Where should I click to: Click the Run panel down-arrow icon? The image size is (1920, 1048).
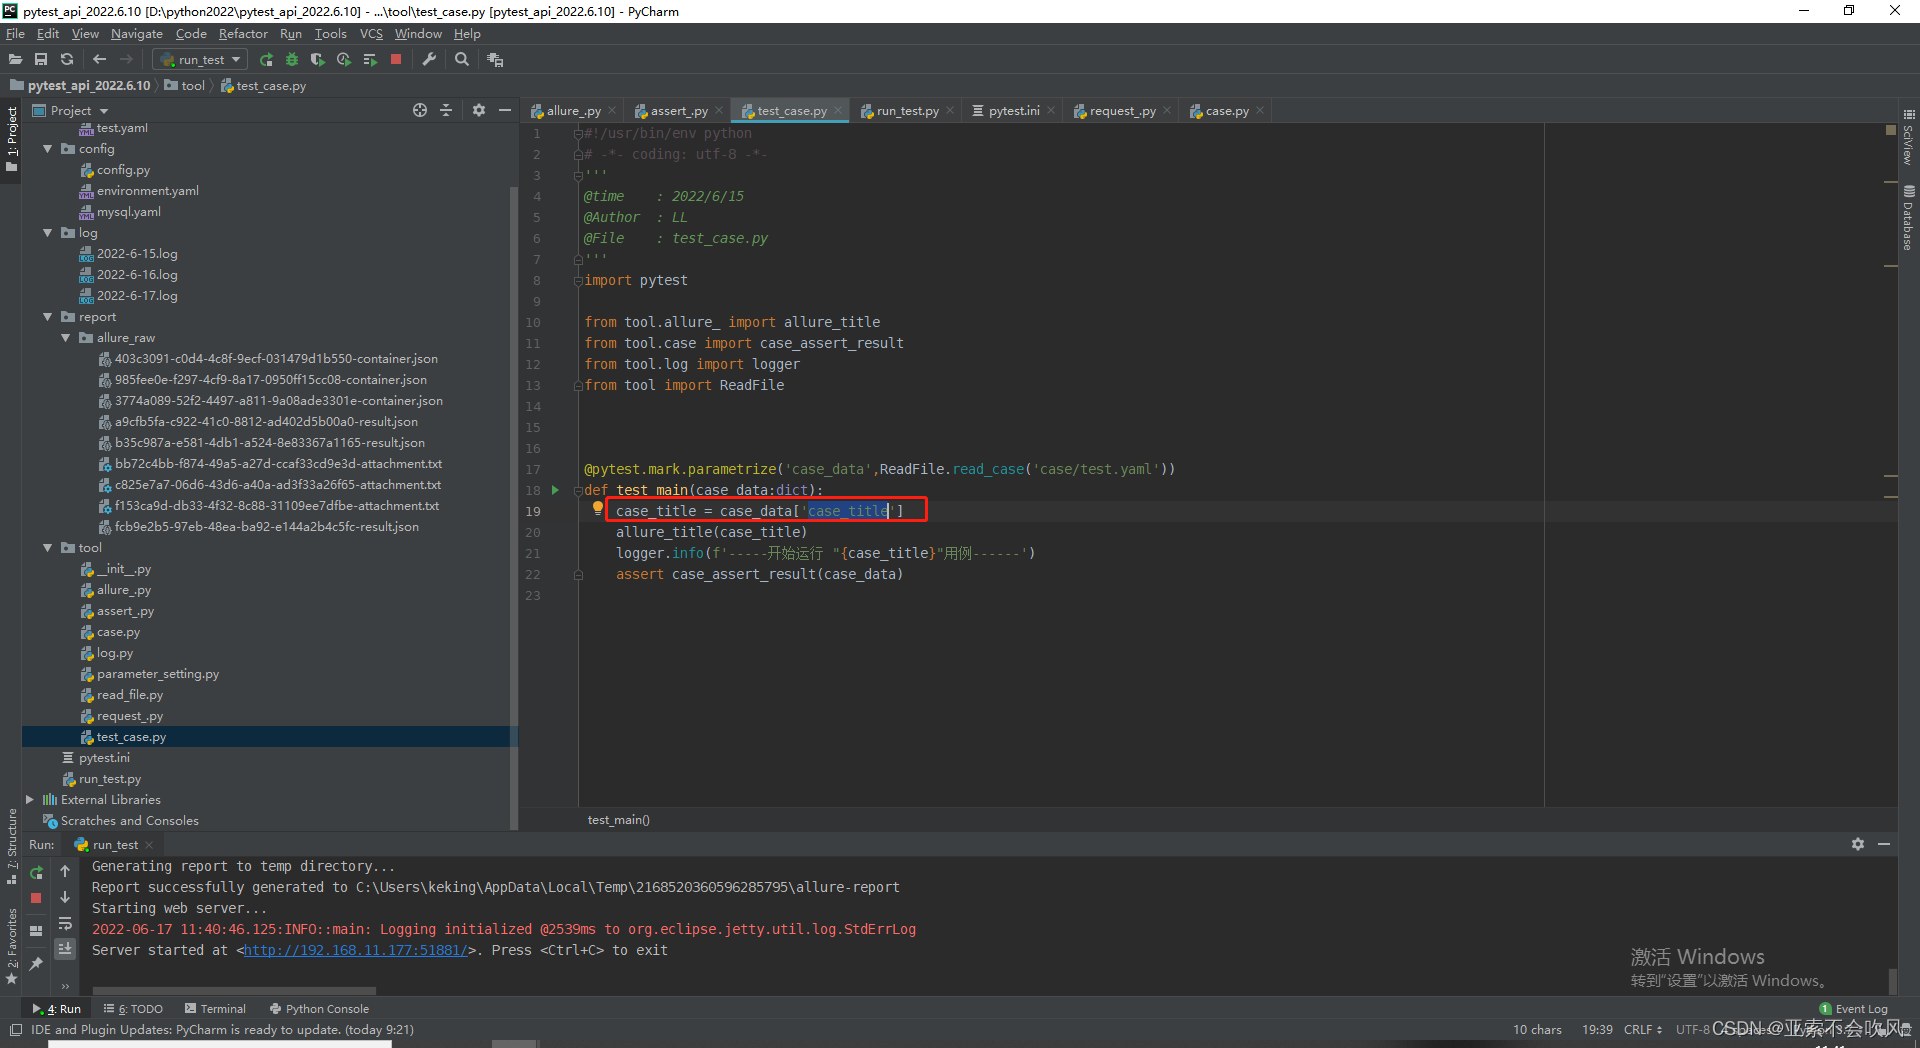pyautogui.click(x=65, y=897)
